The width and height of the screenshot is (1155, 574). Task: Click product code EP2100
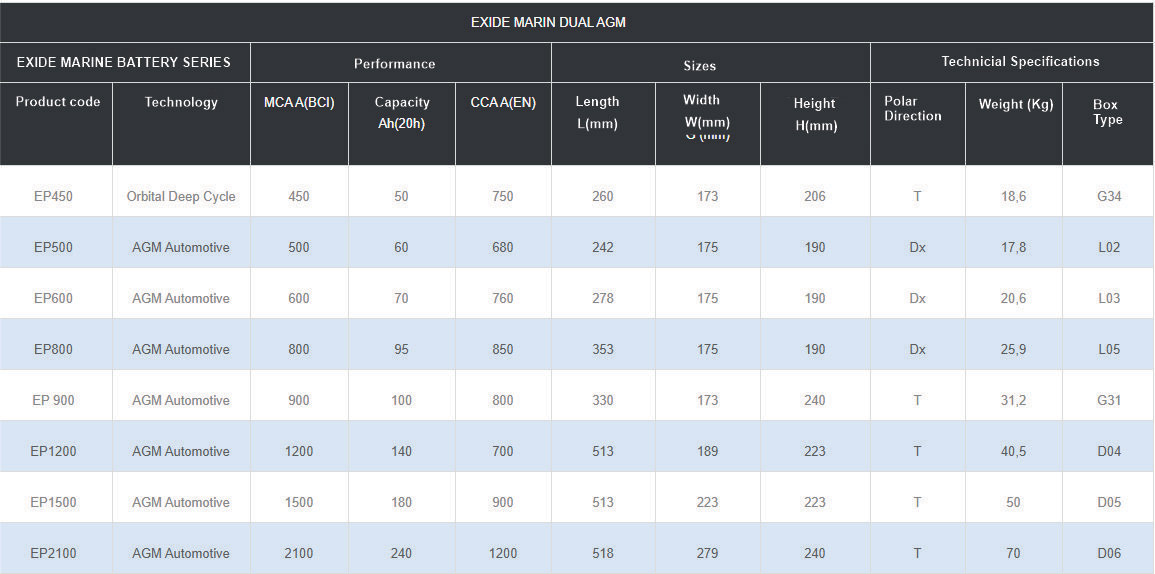pyautogui.click(x=53, y=553)
